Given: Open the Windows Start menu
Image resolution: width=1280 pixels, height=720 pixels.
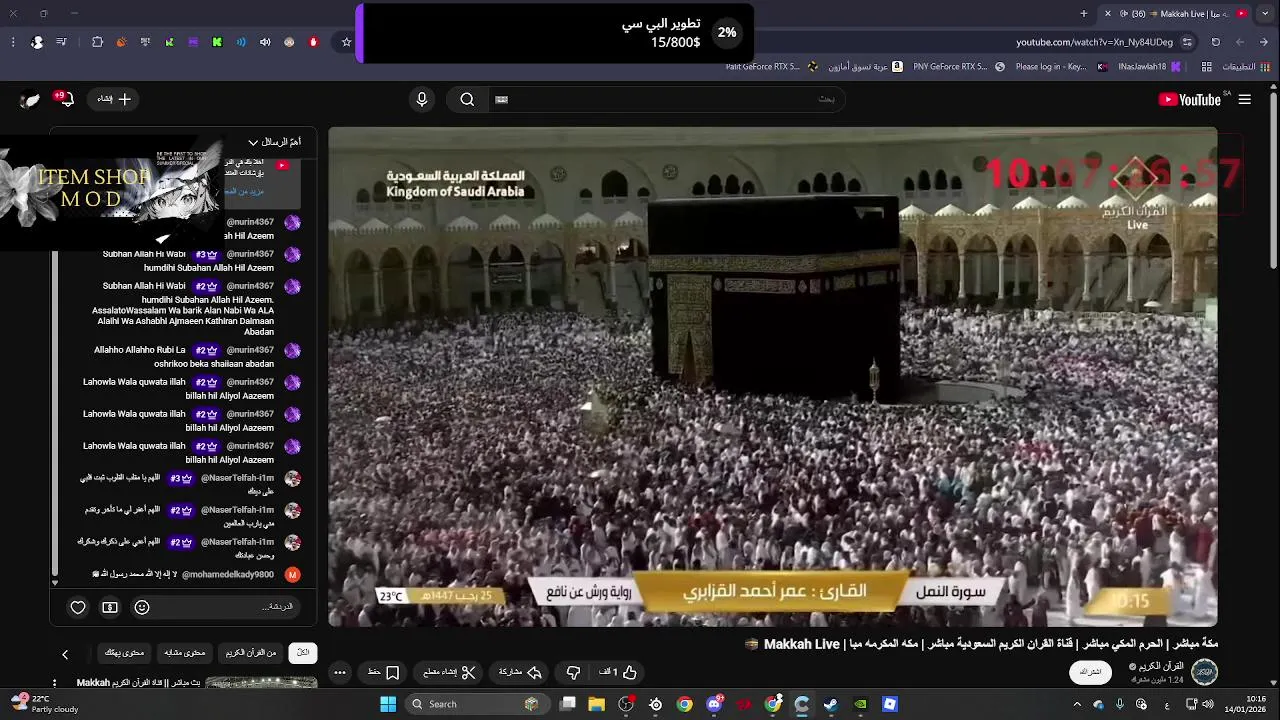Looking at the screenshot, I should [x=388, y=704].
